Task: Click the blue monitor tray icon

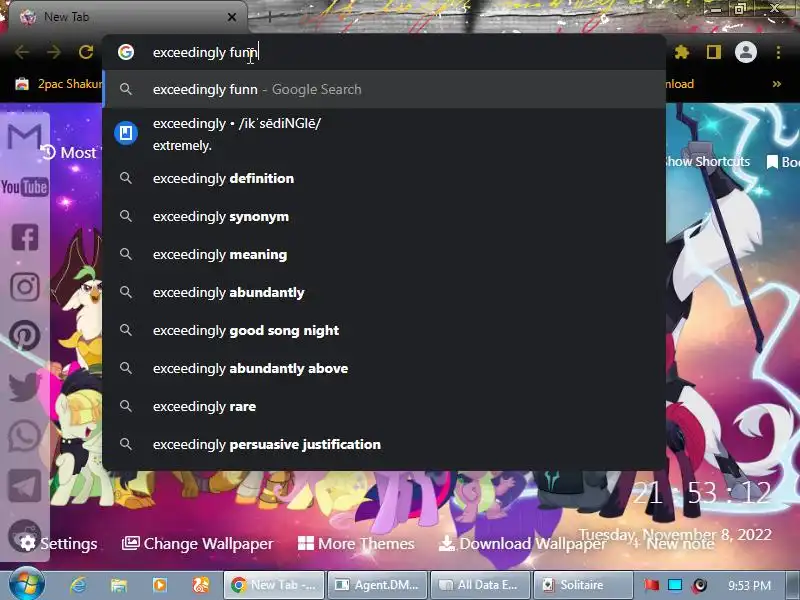Action: tap(675, 585)
